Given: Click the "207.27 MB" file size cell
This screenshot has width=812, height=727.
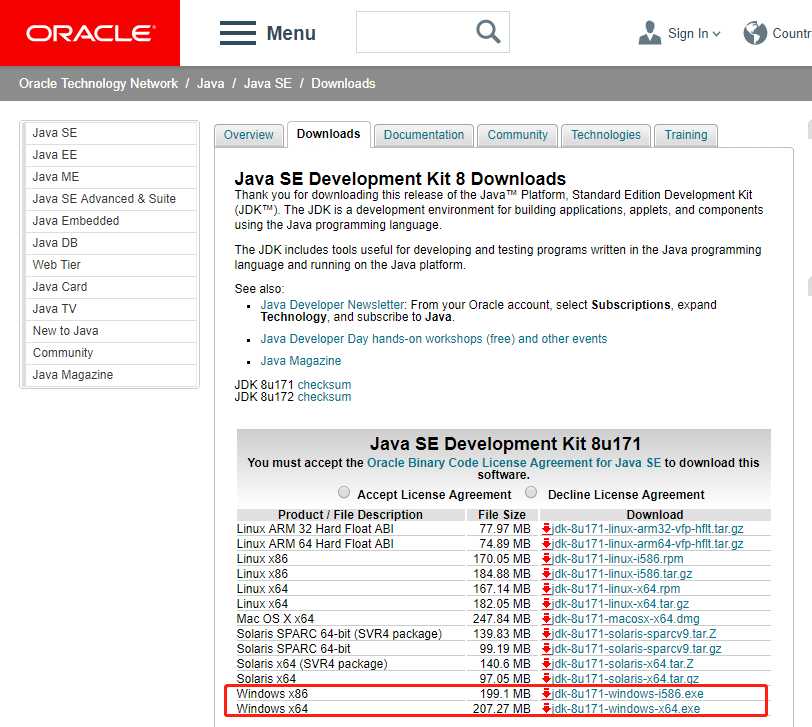Looking at the screenshot, I should click(502, 709).
